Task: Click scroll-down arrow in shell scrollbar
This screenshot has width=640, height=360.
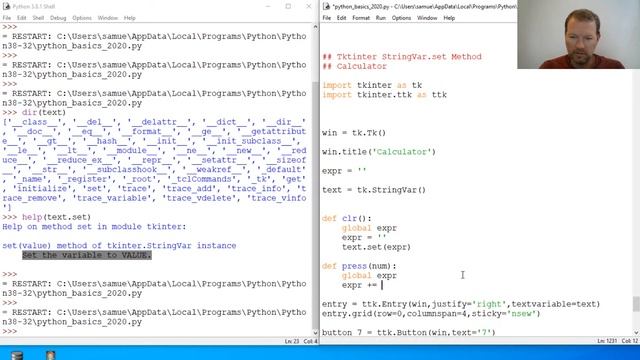Action: click(x=315, y=333)
